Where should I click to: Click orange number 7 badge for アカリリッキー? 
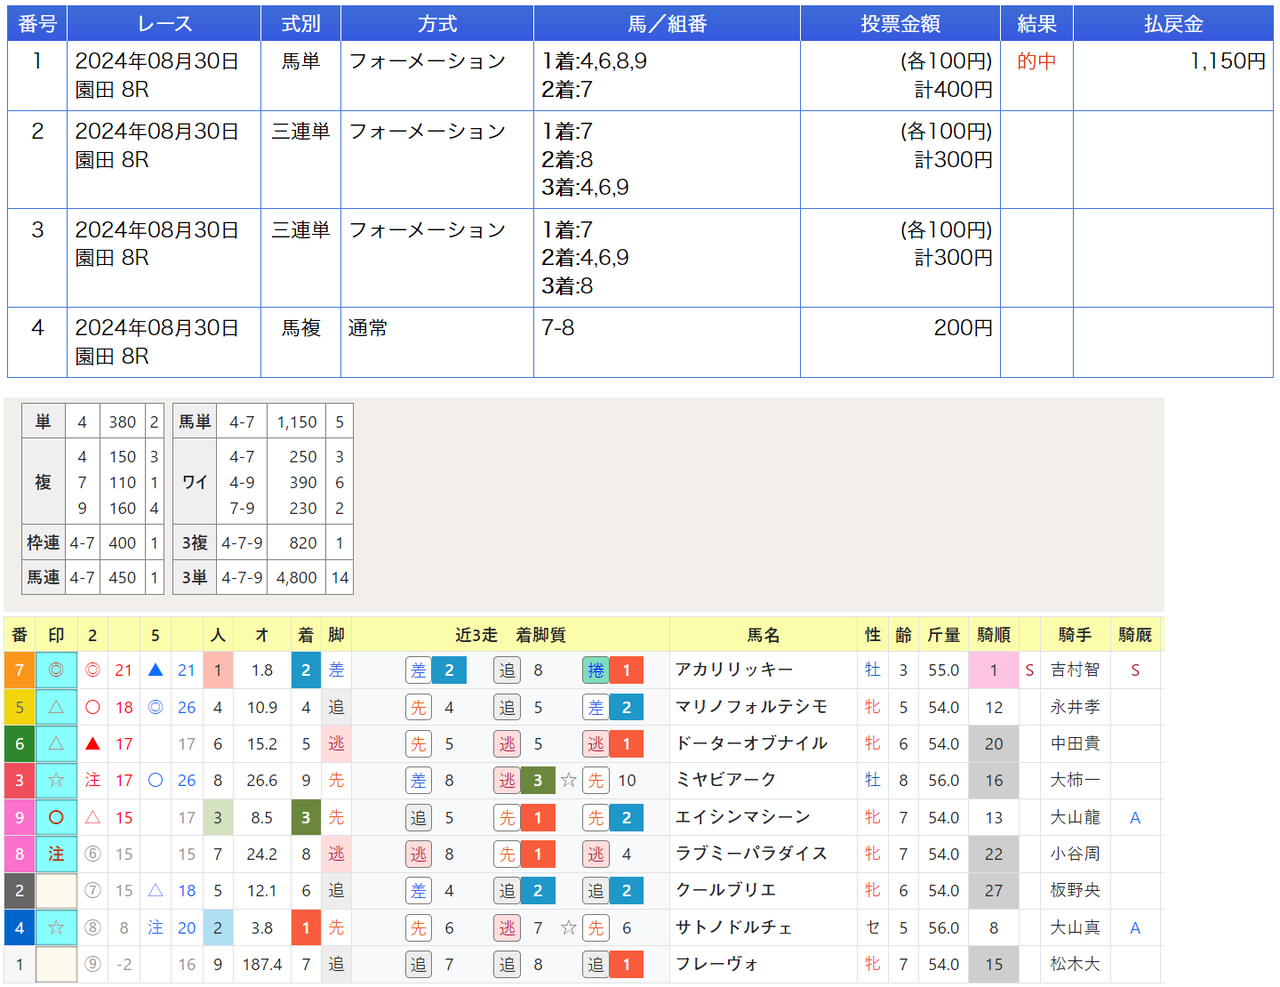click(x=19, y=670)
